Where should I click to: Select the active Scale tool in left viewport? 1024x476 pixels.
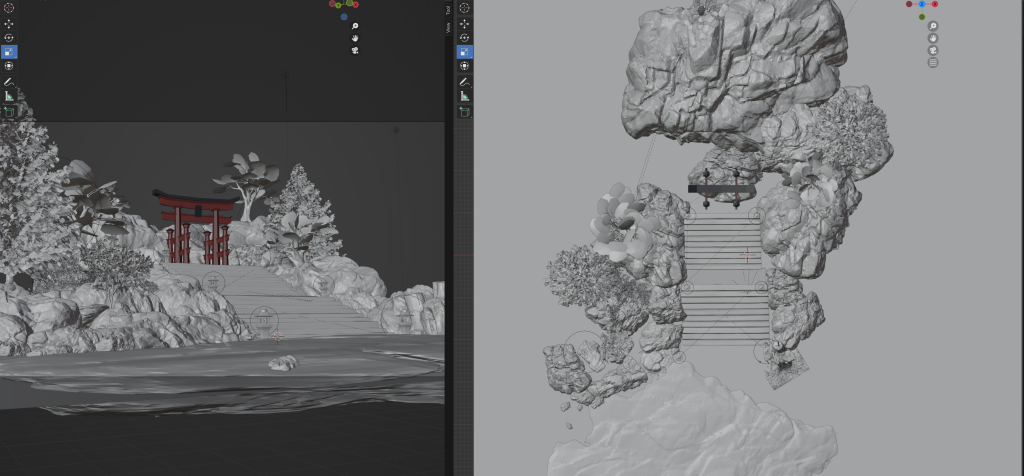[x=9, y=52]
